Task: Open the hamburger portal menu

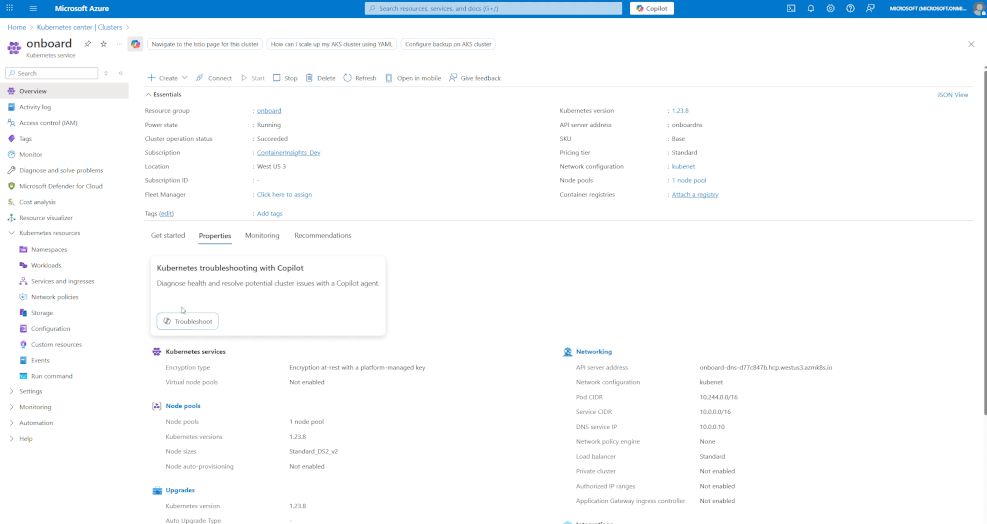Action: tap(33, 8)
